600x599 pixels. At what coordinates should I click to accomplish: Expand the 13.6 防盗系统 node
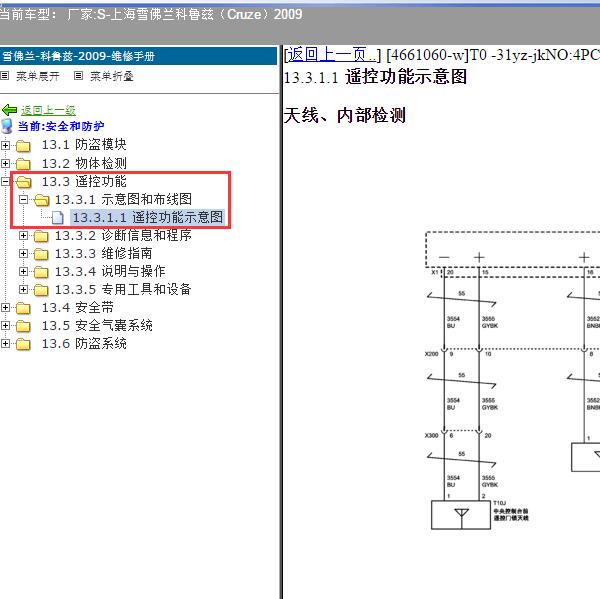click(5, 343)
